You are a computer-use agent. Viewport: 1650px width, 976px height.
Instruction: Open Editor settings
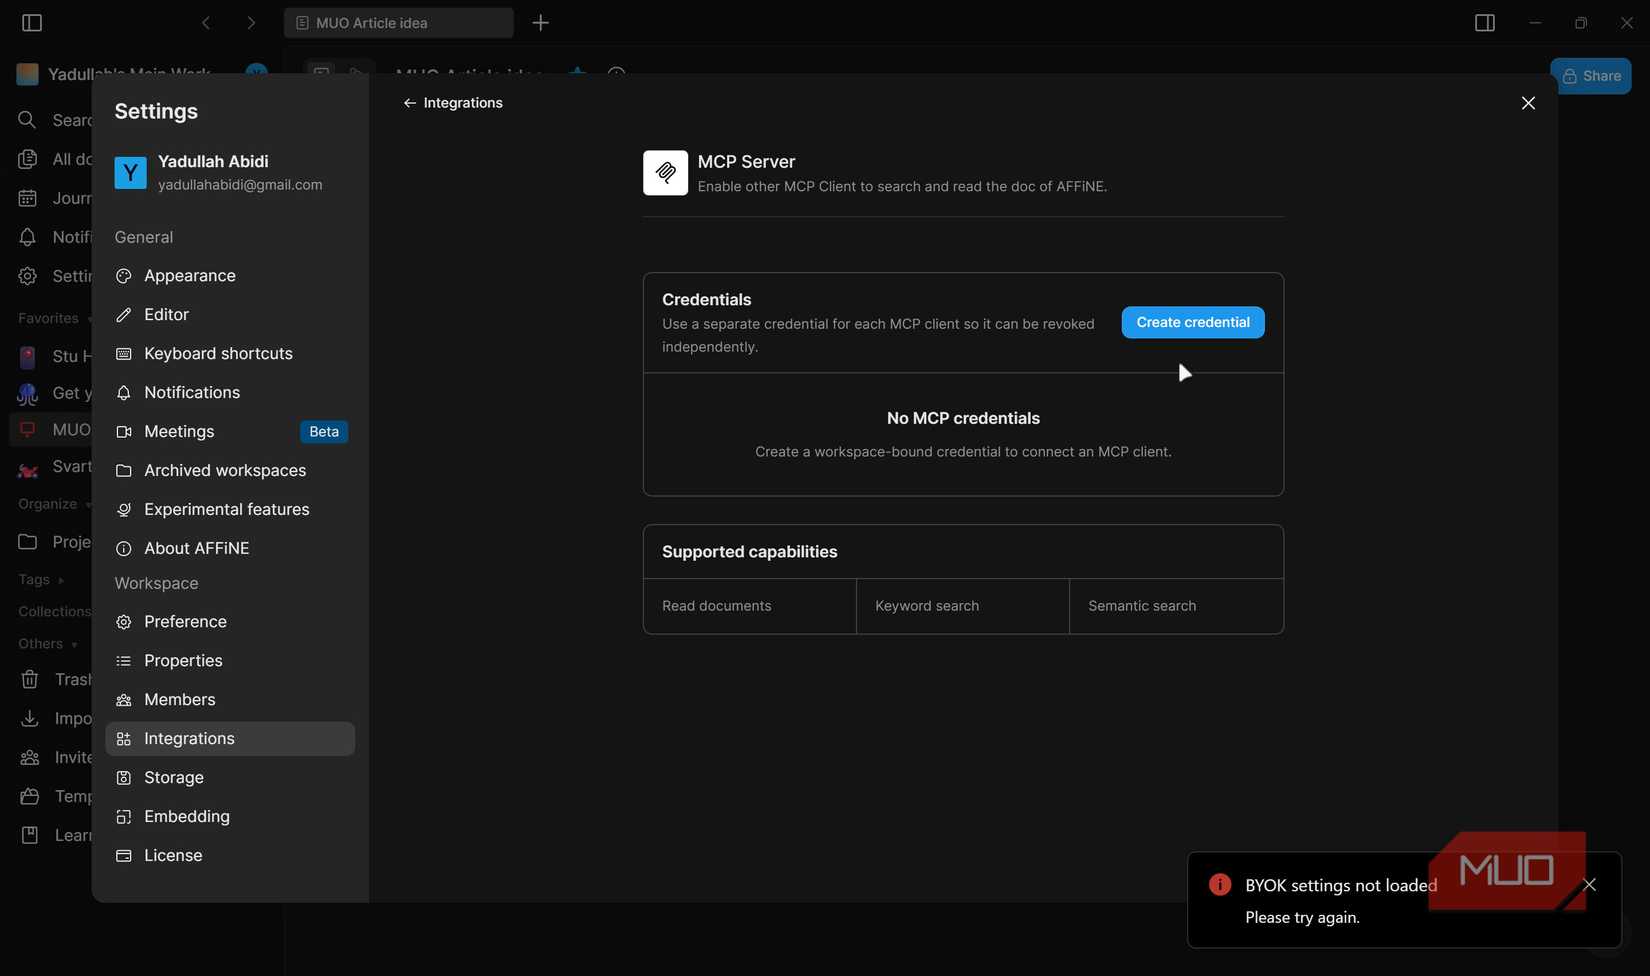coord(230,315)
